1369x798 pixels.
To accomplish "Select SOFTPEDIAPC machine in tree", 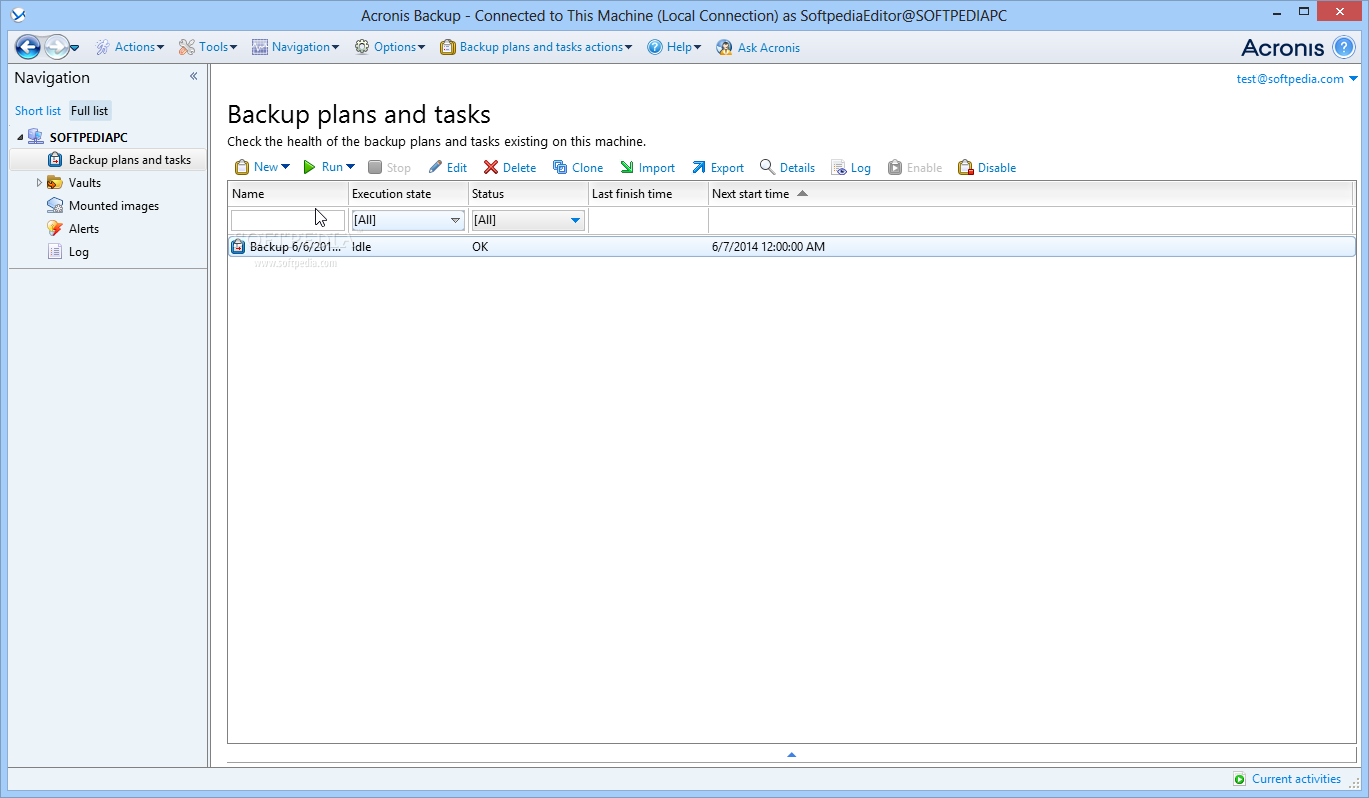I will tap(88, 137).
